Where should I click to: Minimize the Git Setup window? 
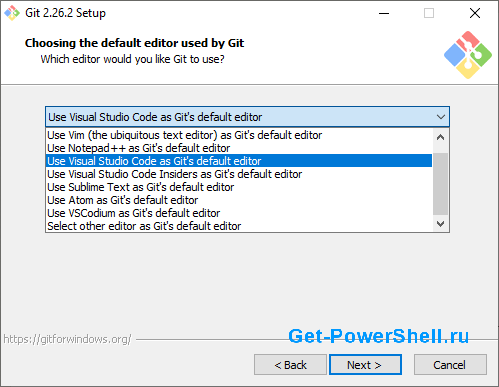click(x=384, y=13)
